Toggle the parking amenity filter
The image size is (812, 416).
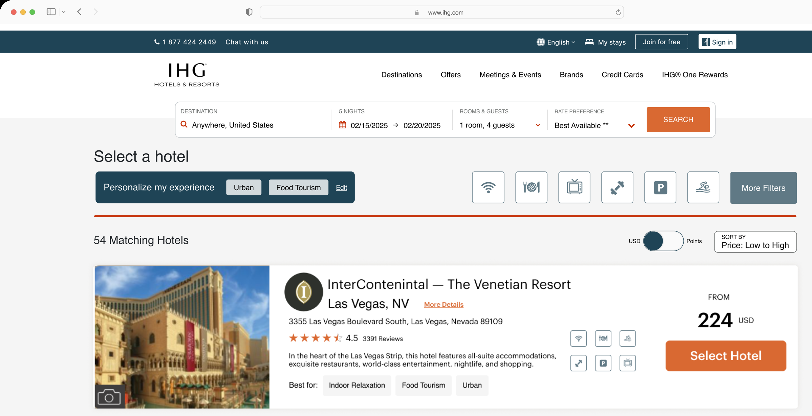point(660,187)
